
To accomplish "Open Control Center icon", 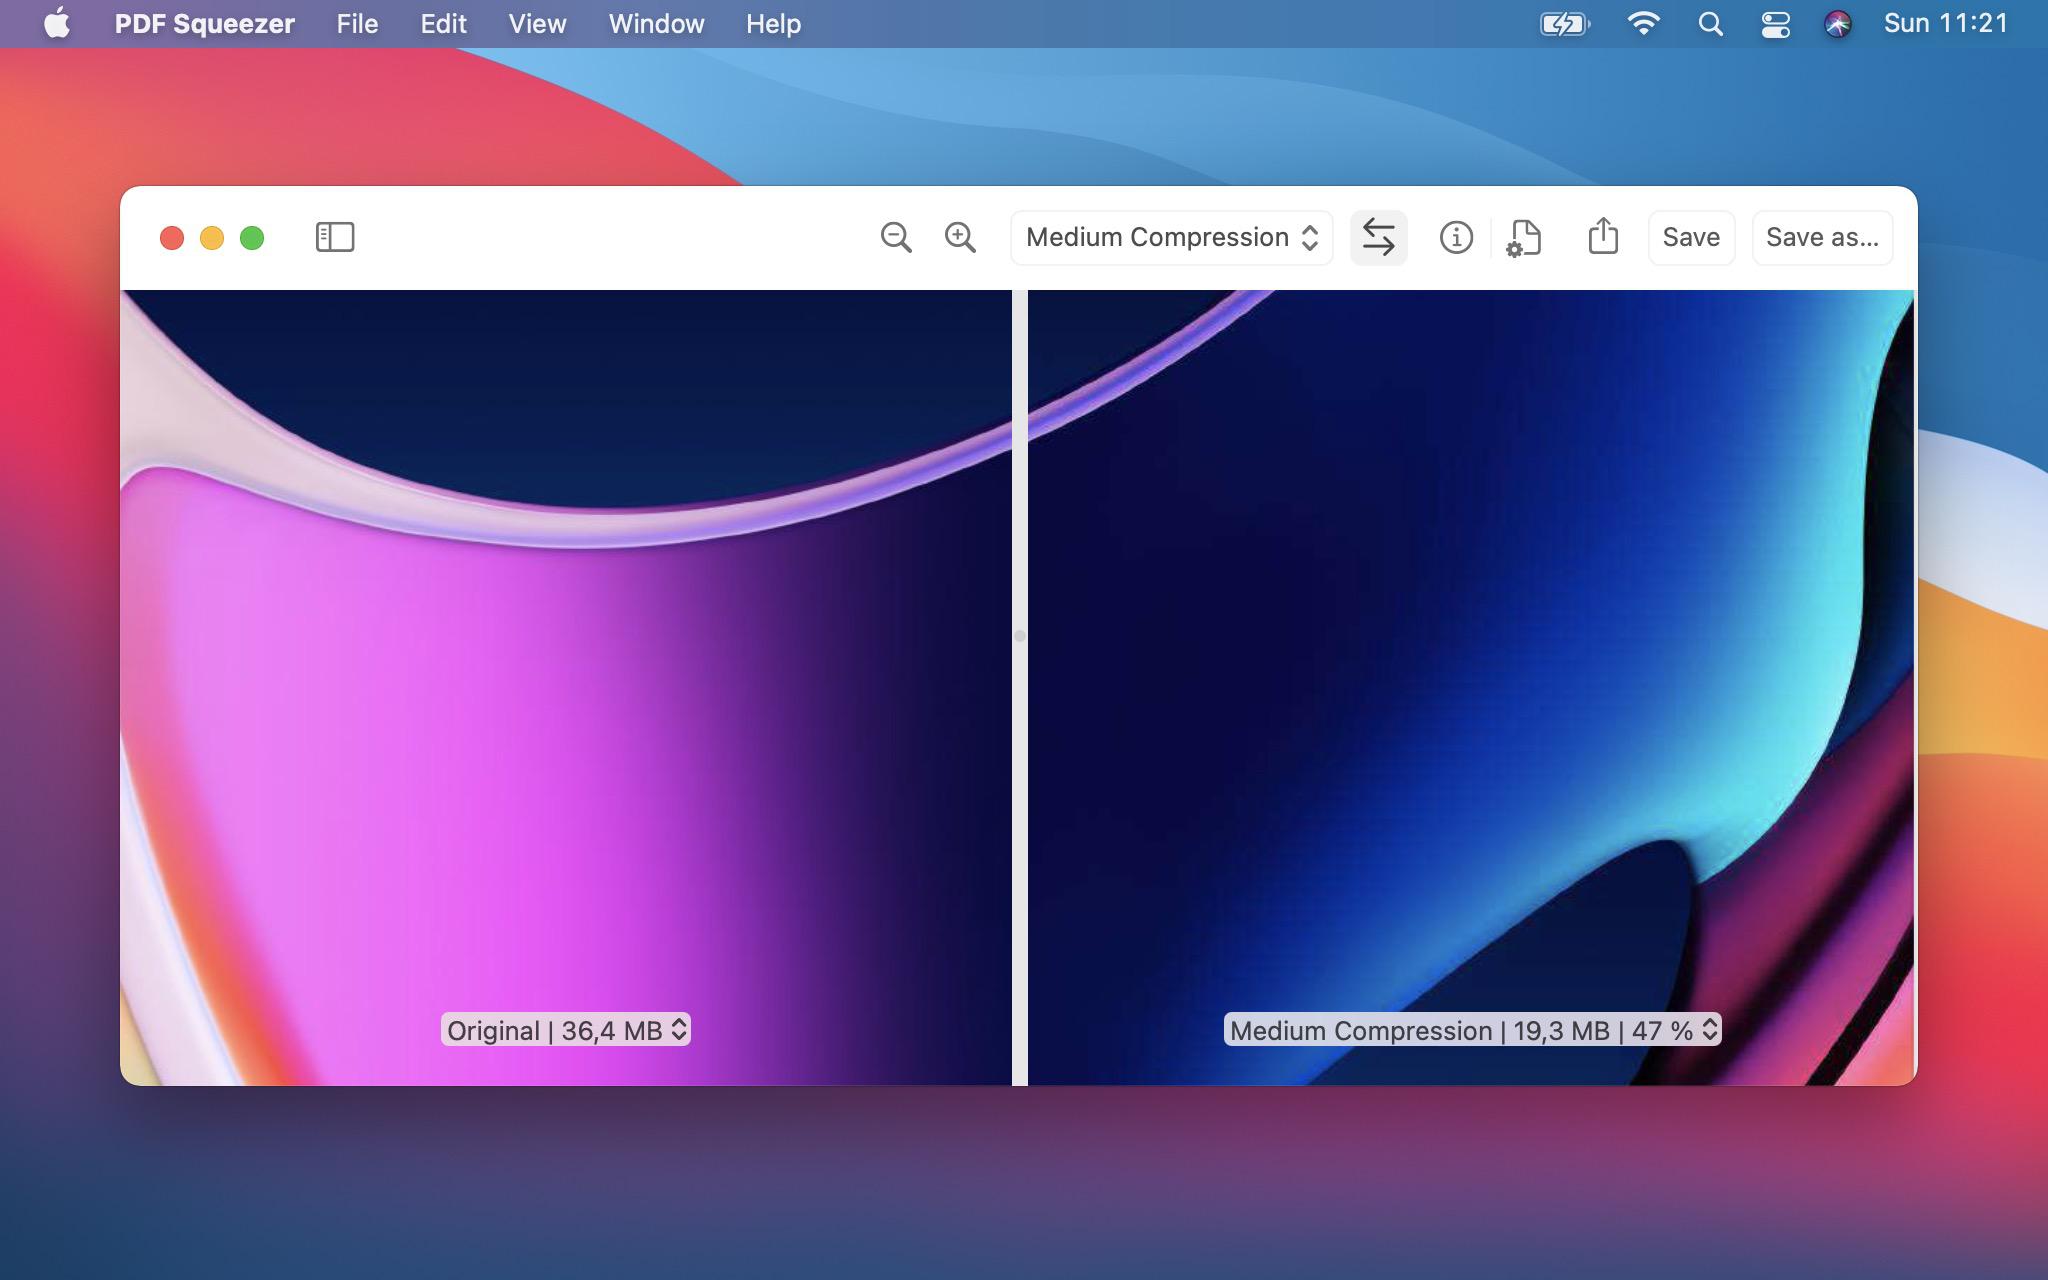I will (1775, 24).
